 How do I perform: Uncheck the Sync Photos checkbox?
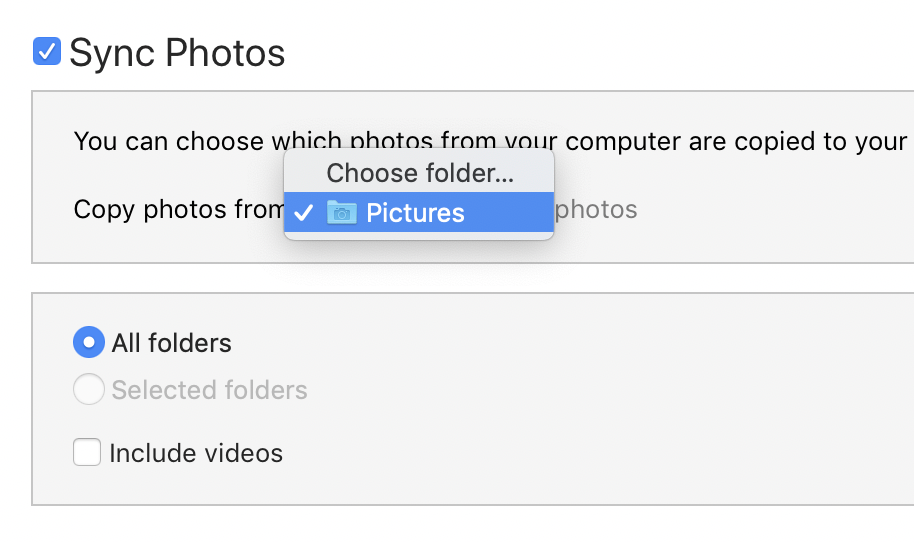click(x=47, y=51)
